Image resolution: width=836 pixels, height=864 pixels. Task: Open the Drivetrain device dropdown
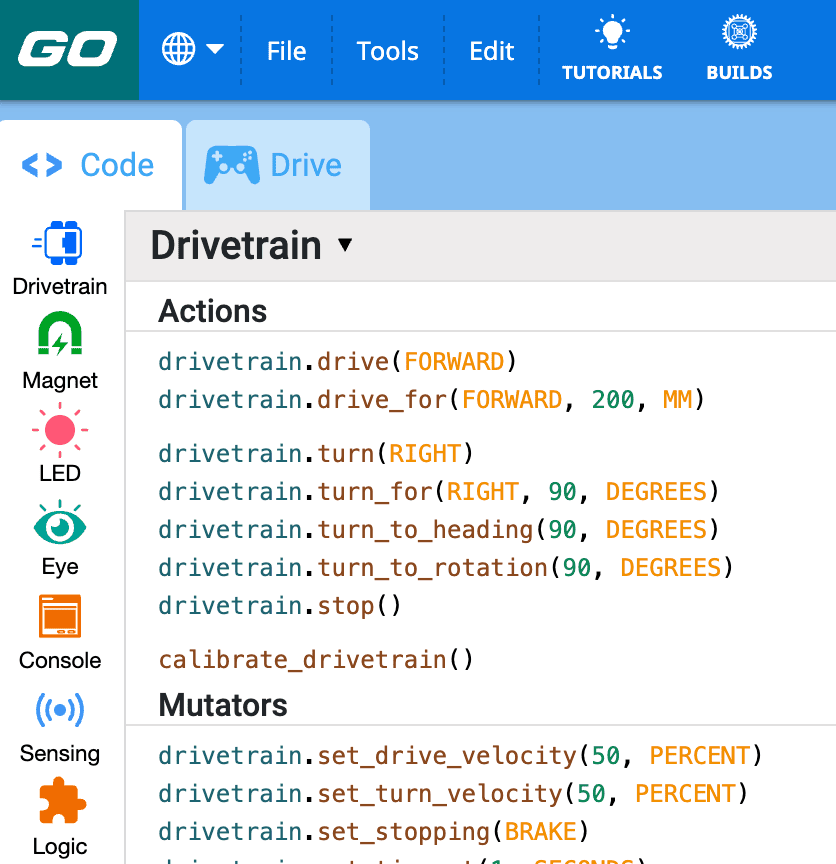(x=248, y=245)
